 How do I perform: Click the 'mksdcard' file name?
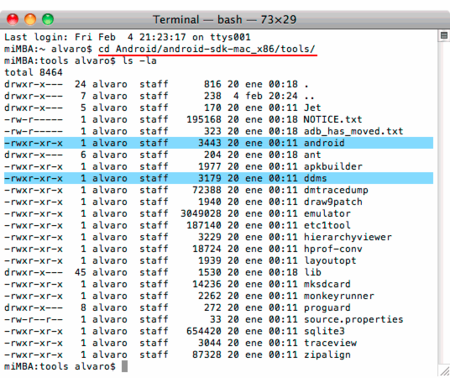tap(327, 284)
